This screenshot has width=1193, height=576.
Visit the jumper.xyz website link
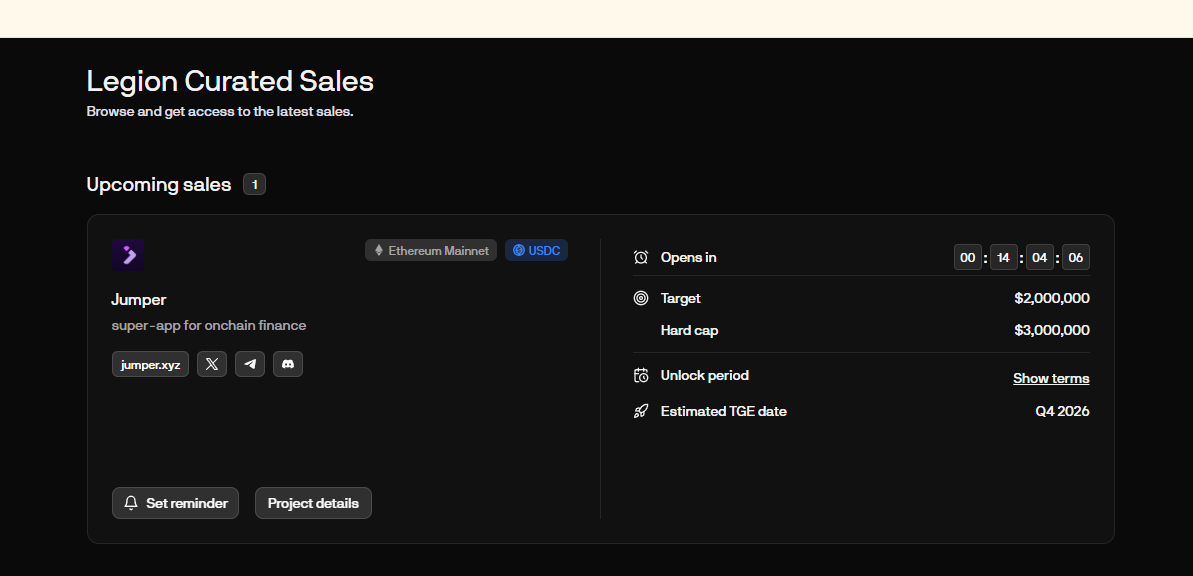coord(150,364)
